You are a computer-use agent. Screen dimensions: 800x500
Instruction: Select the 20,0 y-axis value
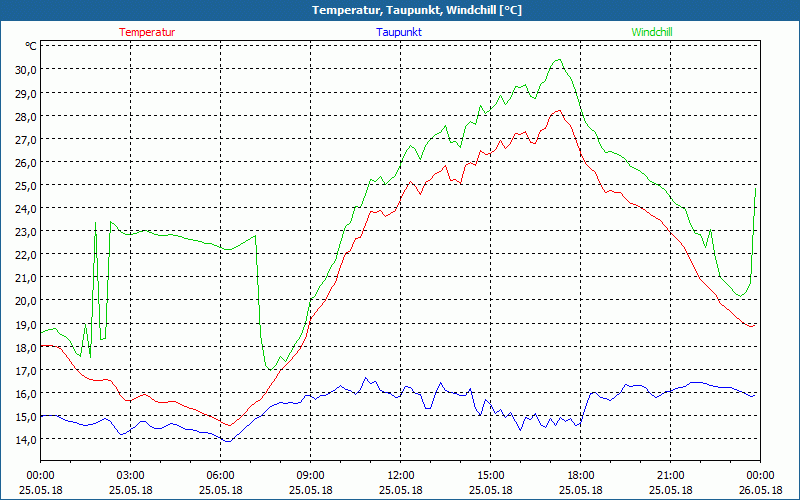pyautogui.click(x=26, y=301)
